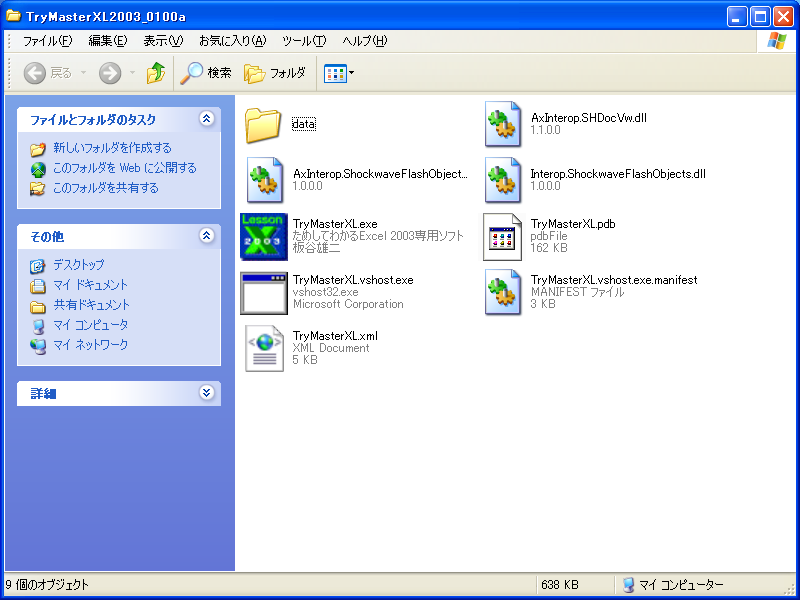Select Interop.ShockwaveFlashObjects.dll file name

coord(618,174)
